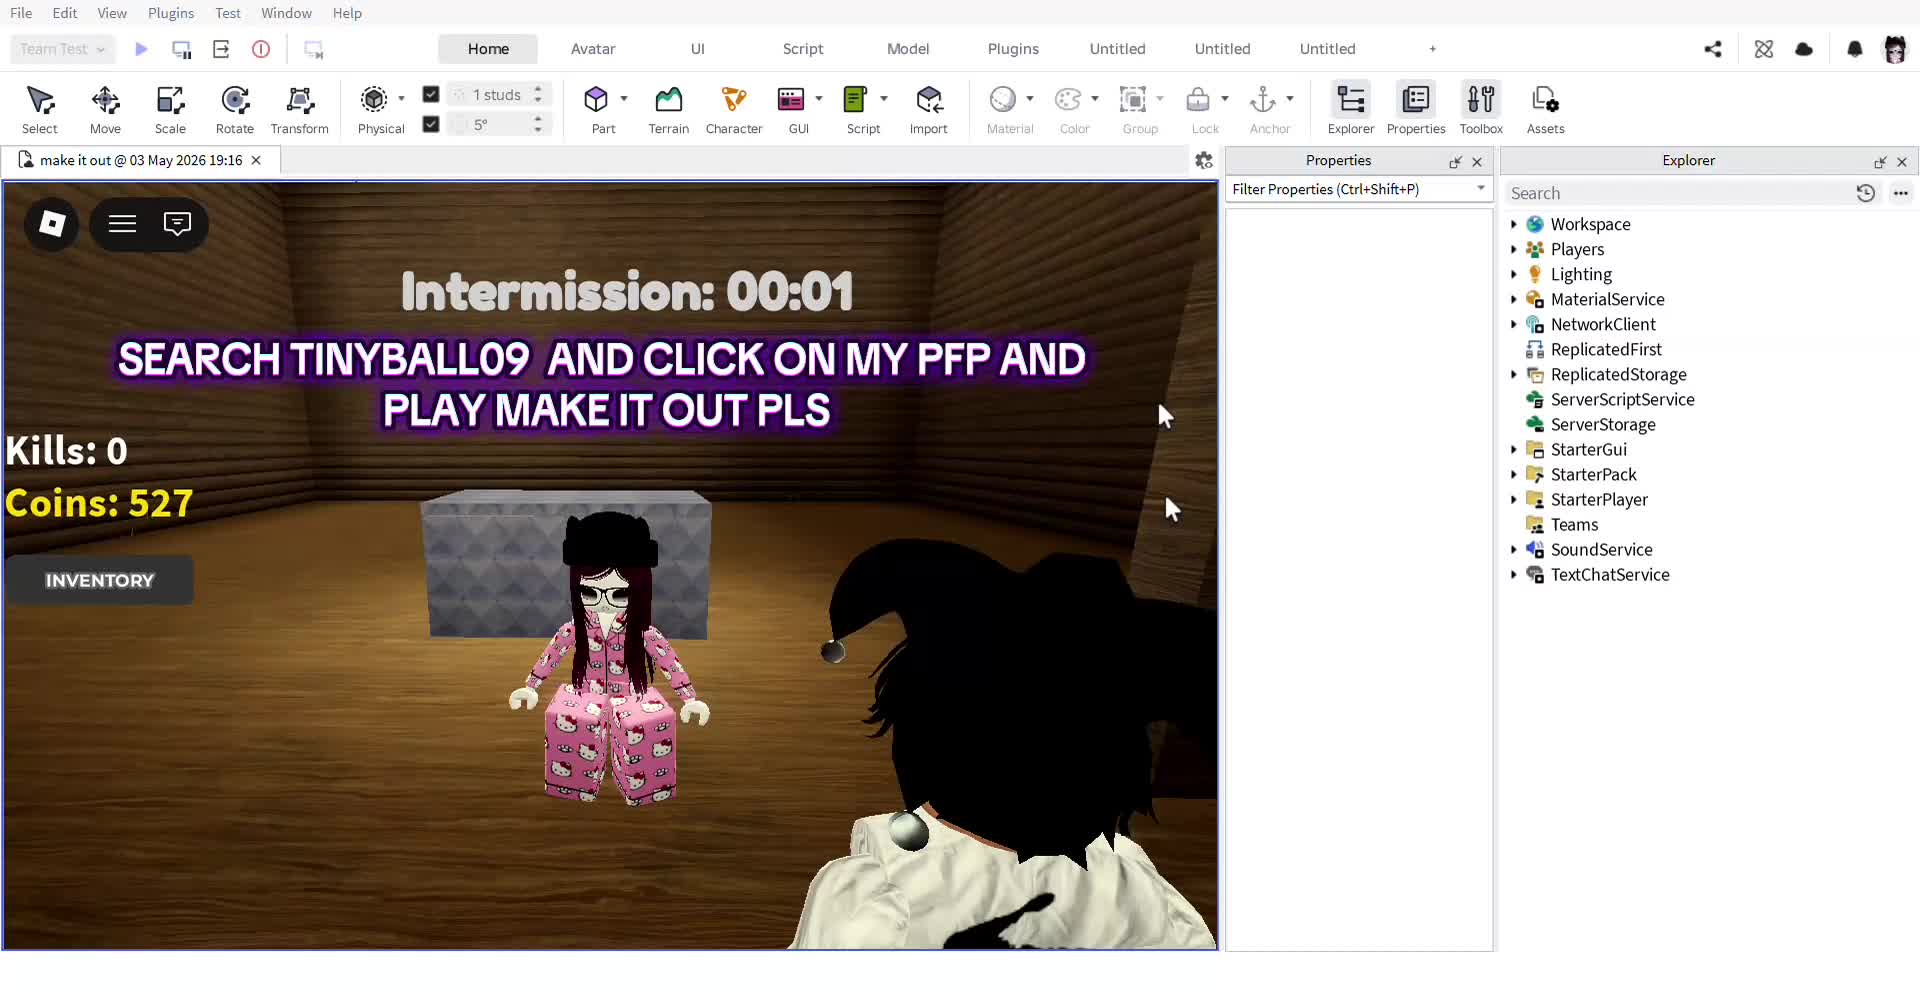
Task: Open the in-game Roblox menu button
Action: click(x=52, y=223)
